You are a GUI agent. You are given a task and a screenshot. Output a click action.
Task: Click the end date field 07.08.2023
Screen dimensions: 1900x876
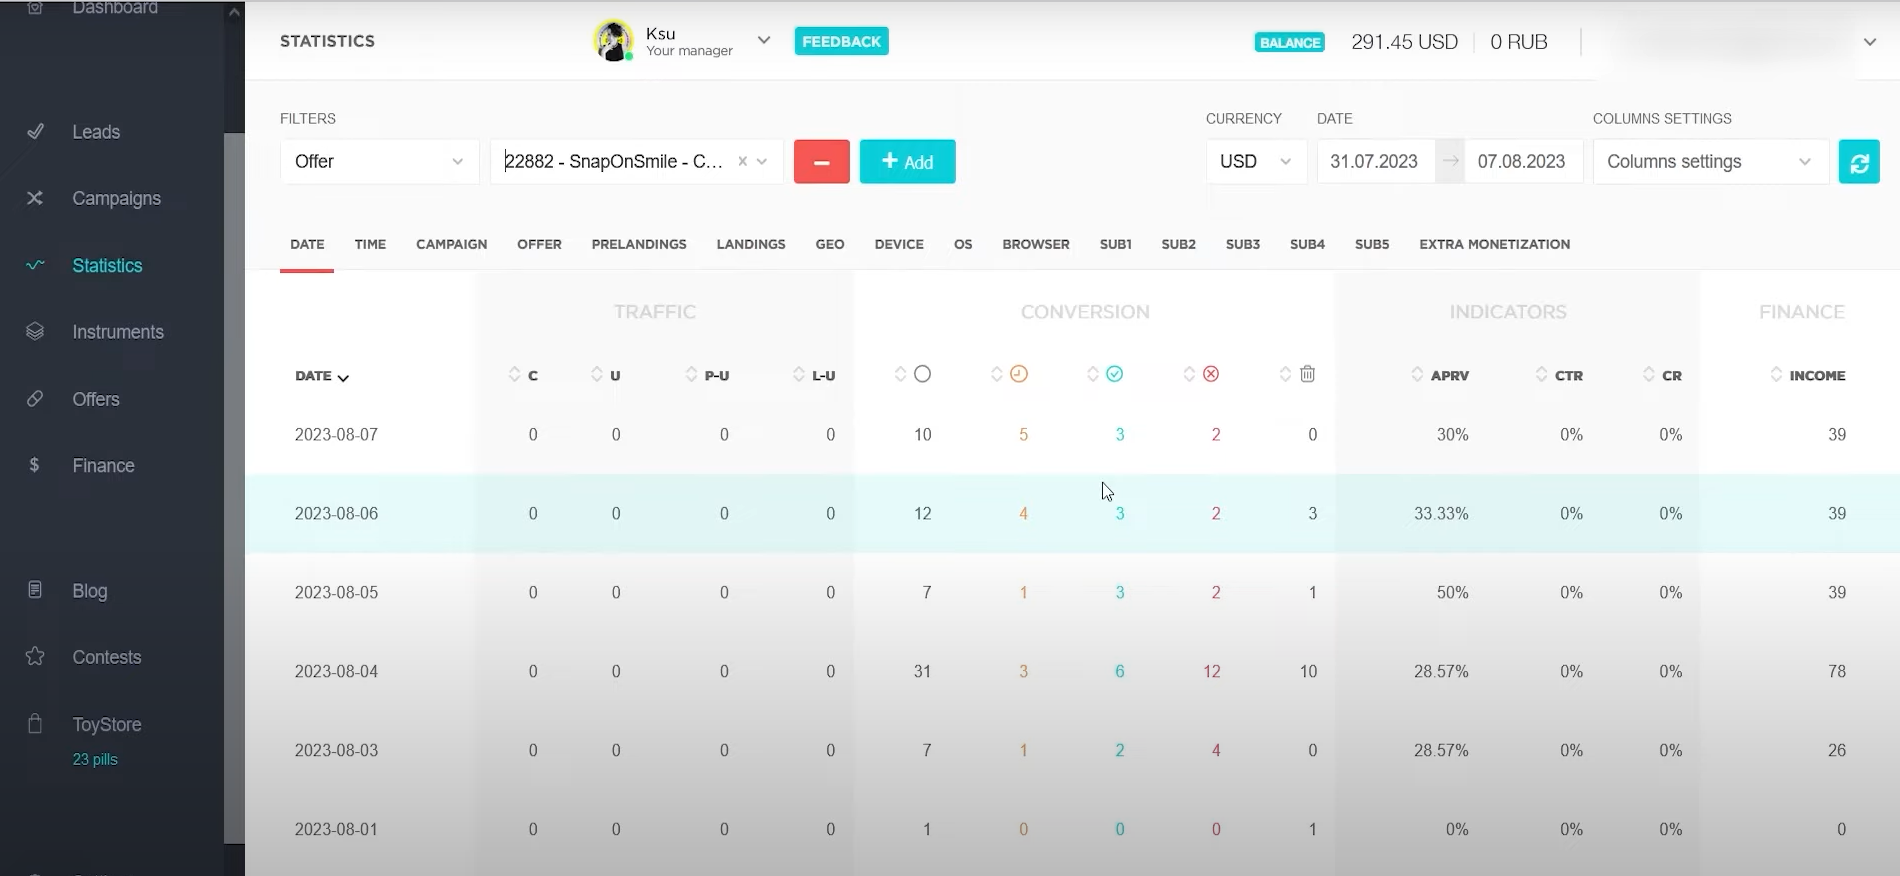coord(1523,161)
